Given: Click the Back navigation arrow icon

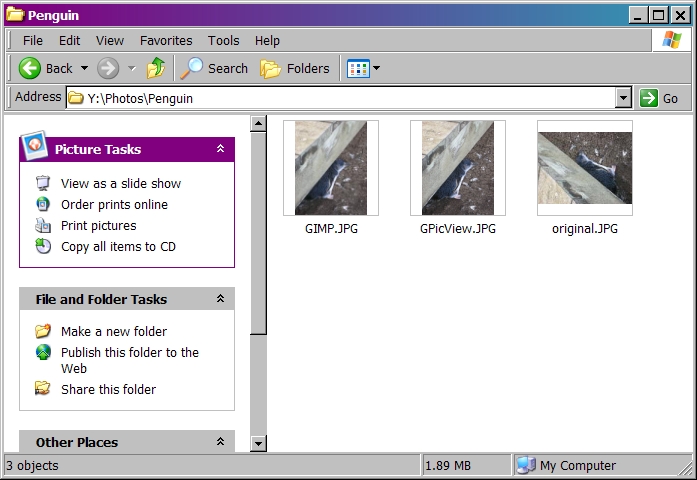Looking at the screenshot, I should tap(30, 68).
